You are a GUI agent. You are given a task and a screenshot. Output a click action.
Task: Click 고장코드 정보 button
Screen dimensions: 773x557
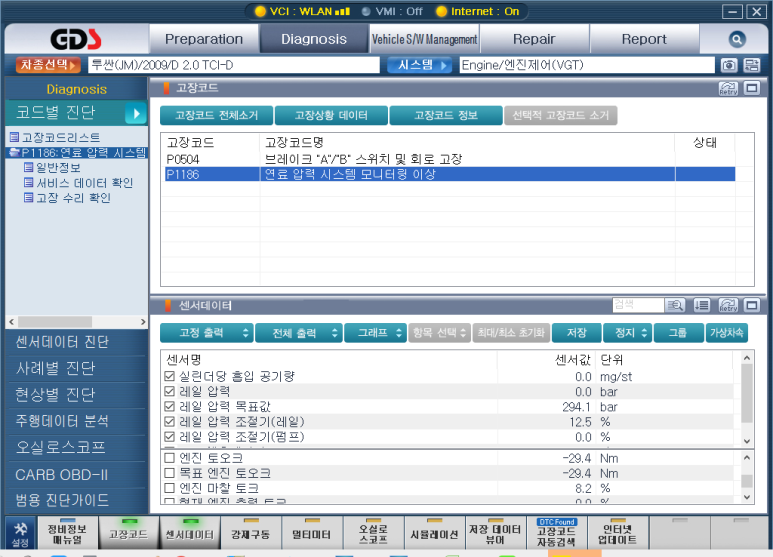click(x=446, y=115)
